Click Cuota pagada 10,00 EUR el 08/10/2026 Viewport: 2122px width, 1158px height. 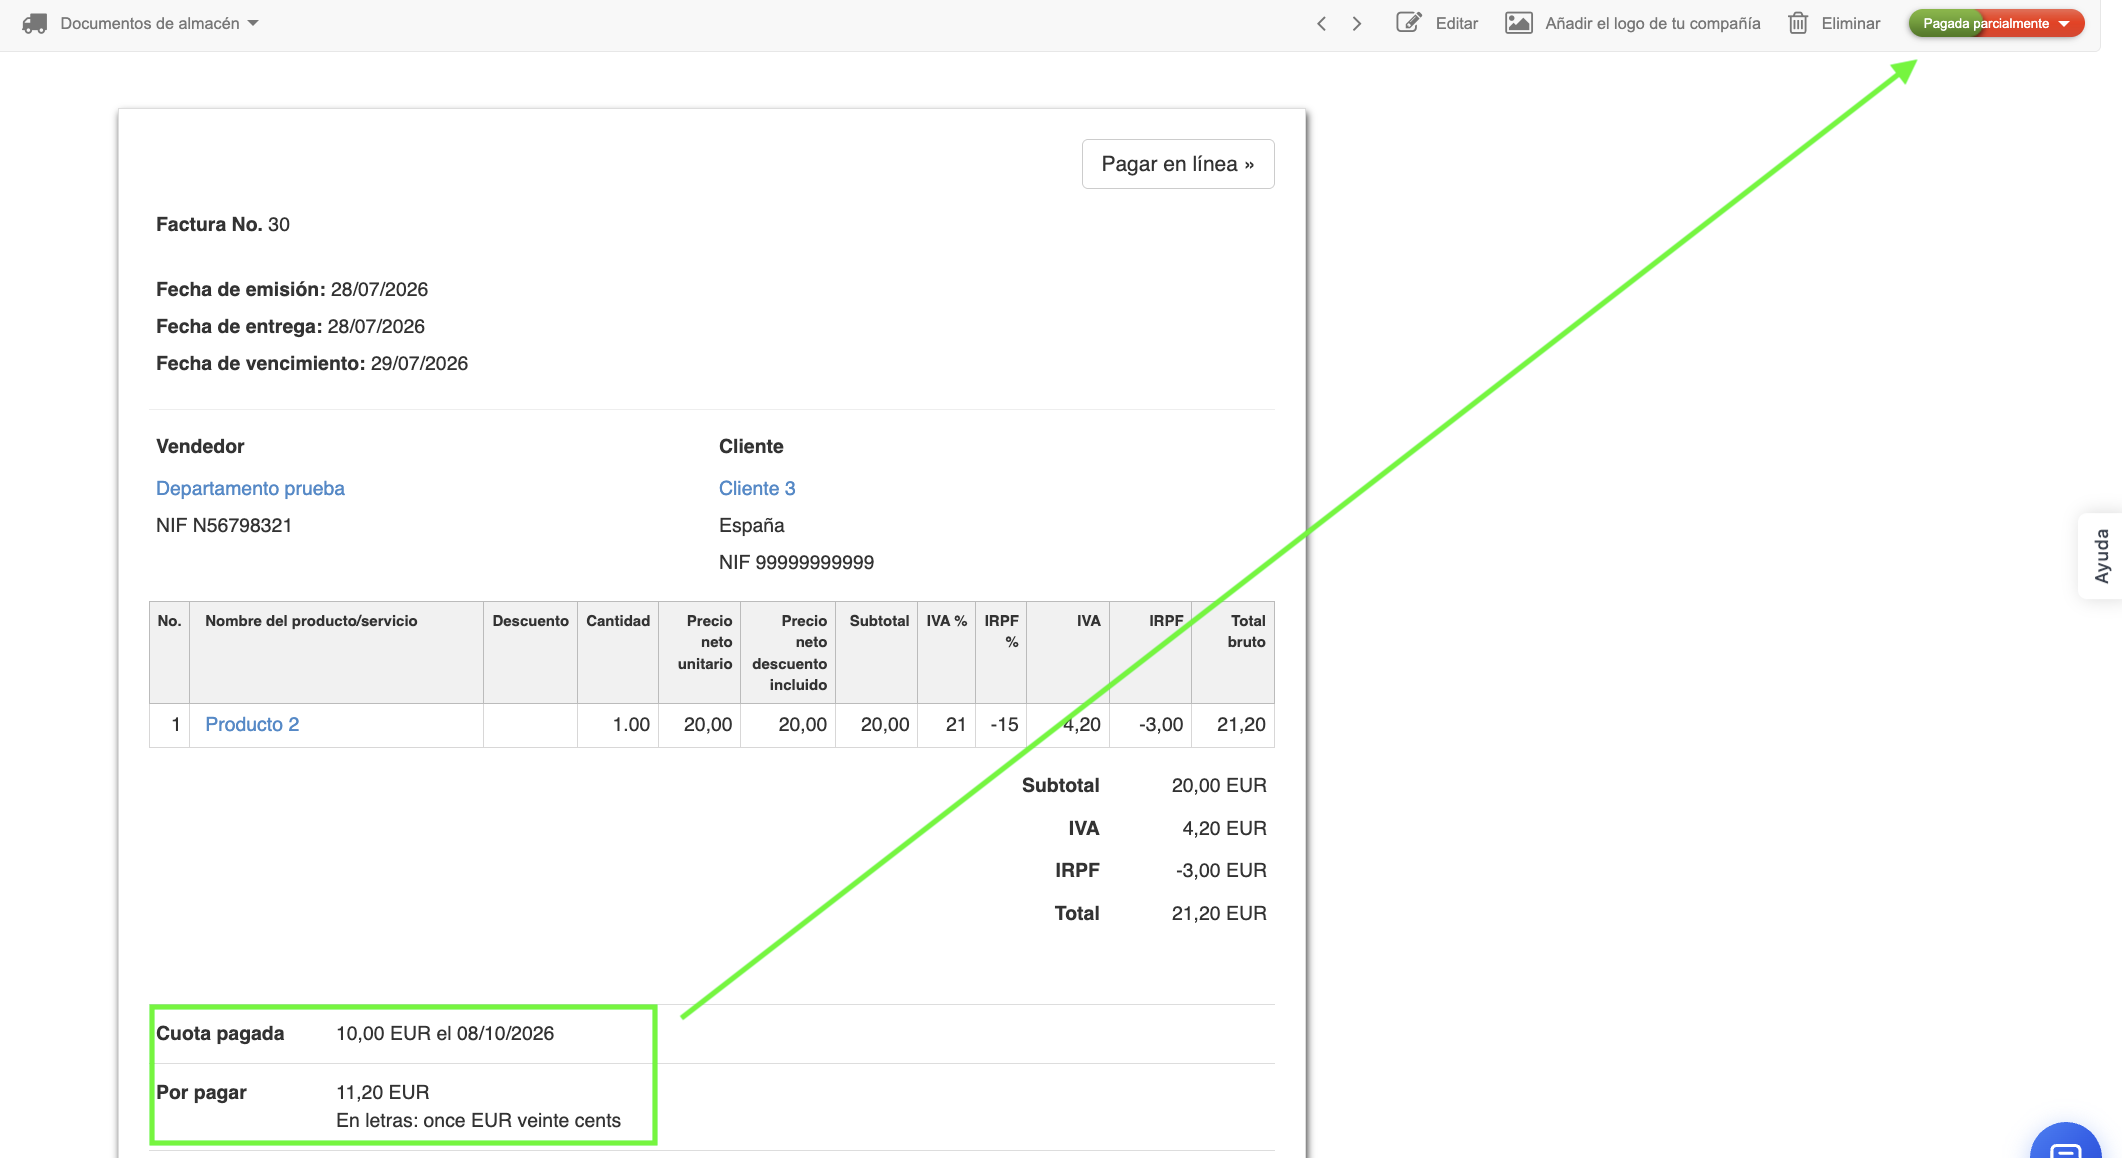(x=355, y=1033)
